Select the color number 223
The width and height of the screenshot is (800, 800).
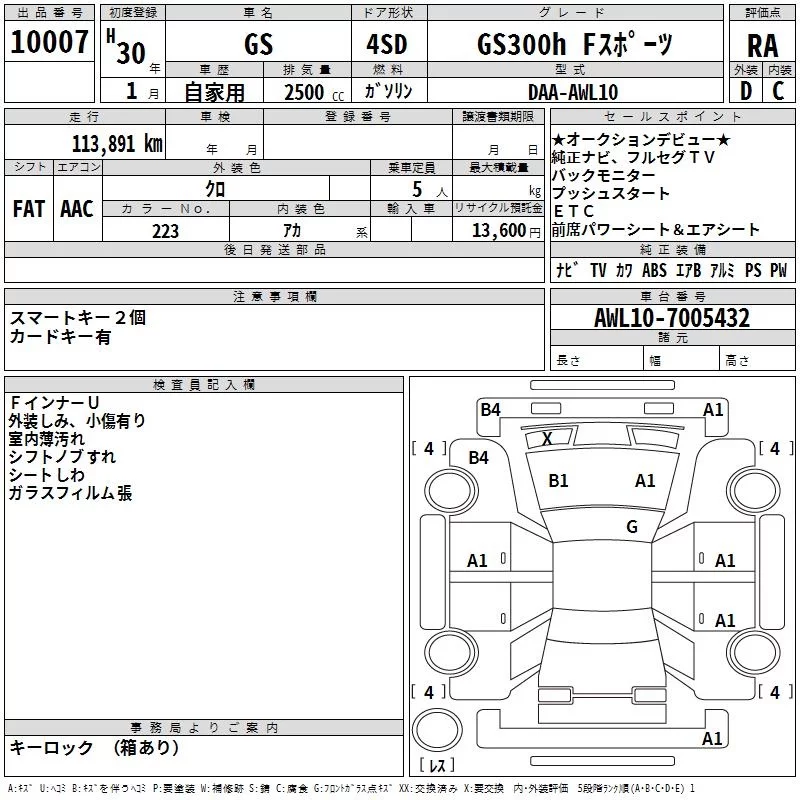pos(165,231)
